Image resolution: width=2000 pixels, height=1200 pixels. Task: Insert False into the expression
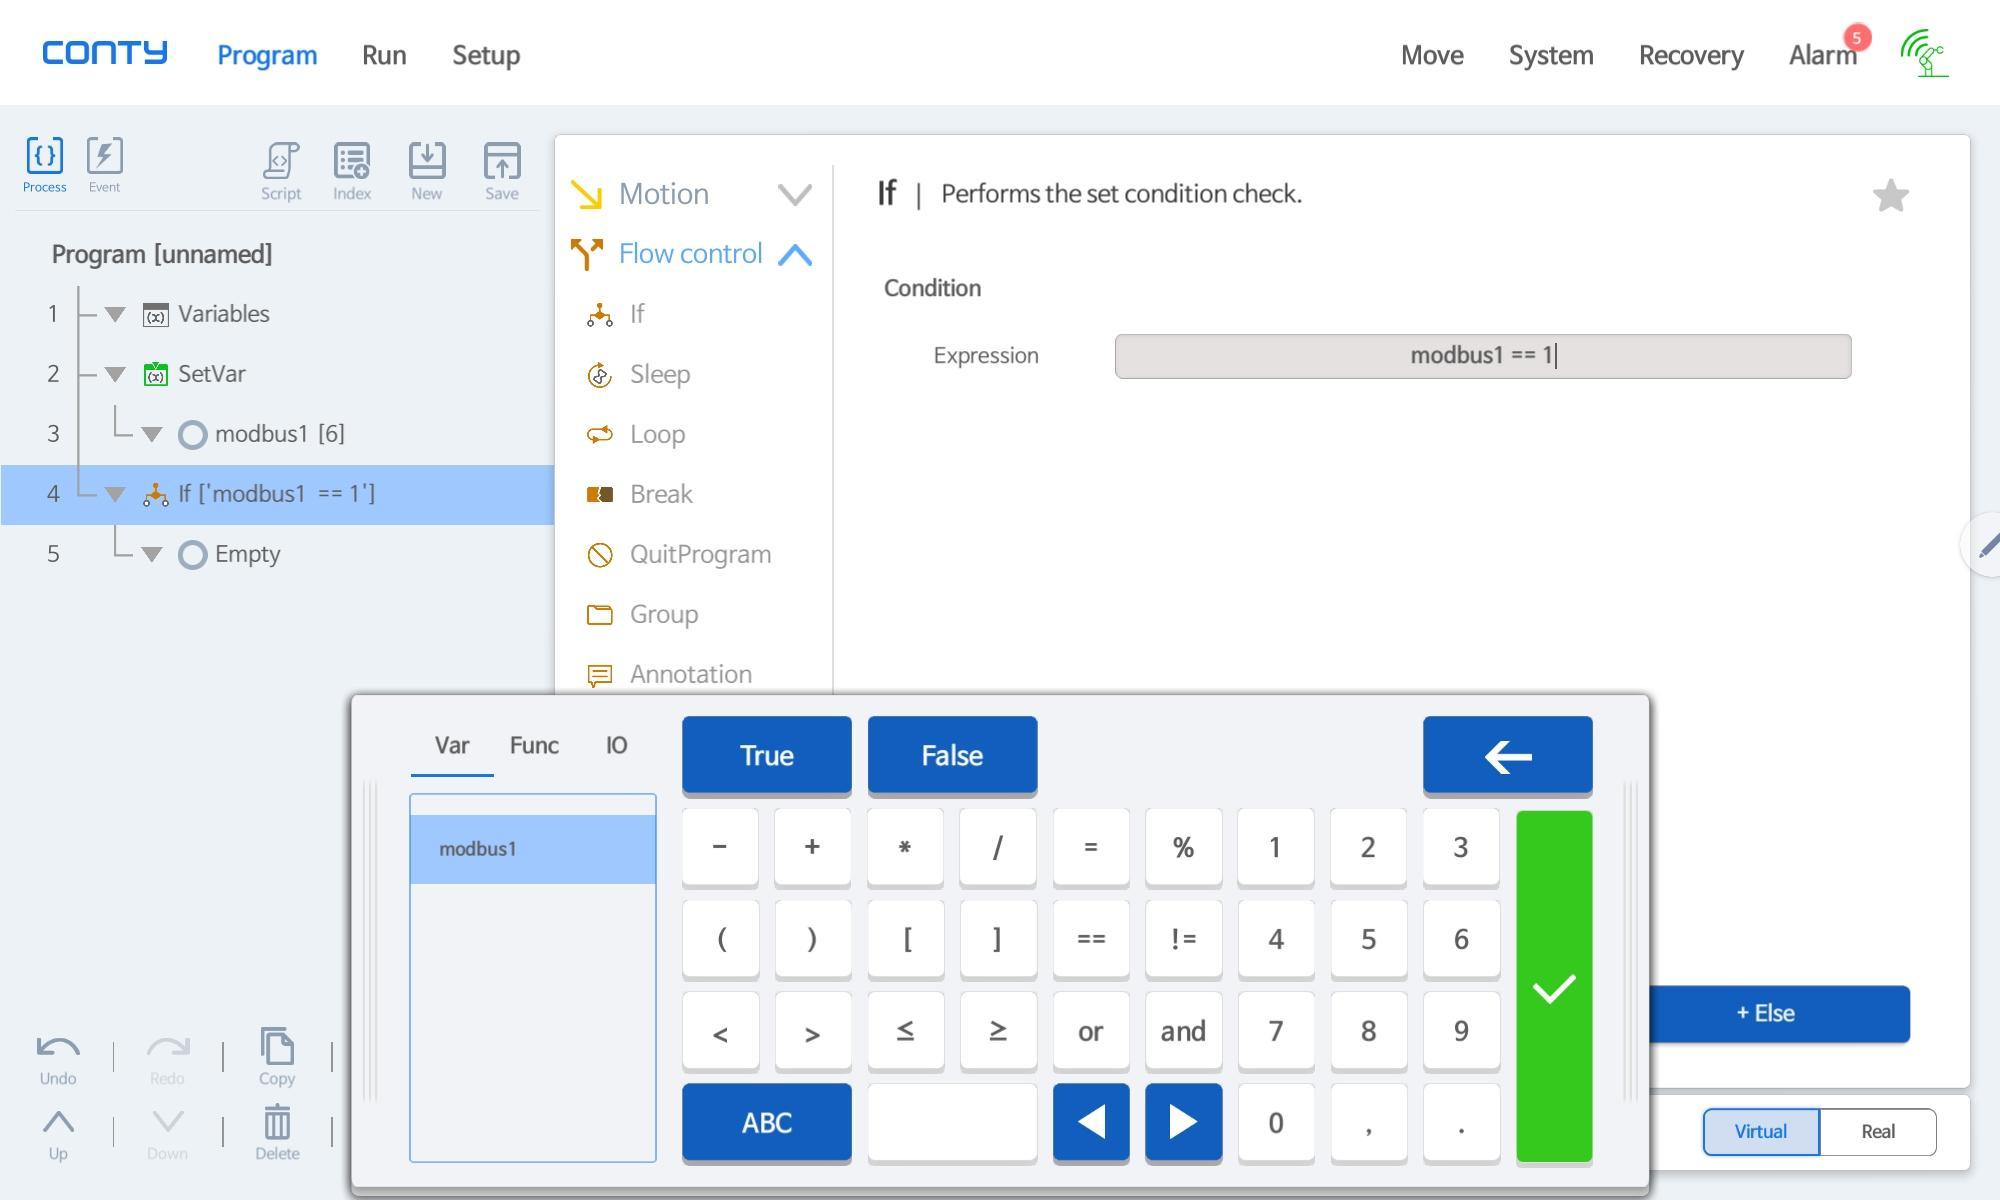(952, 755)
